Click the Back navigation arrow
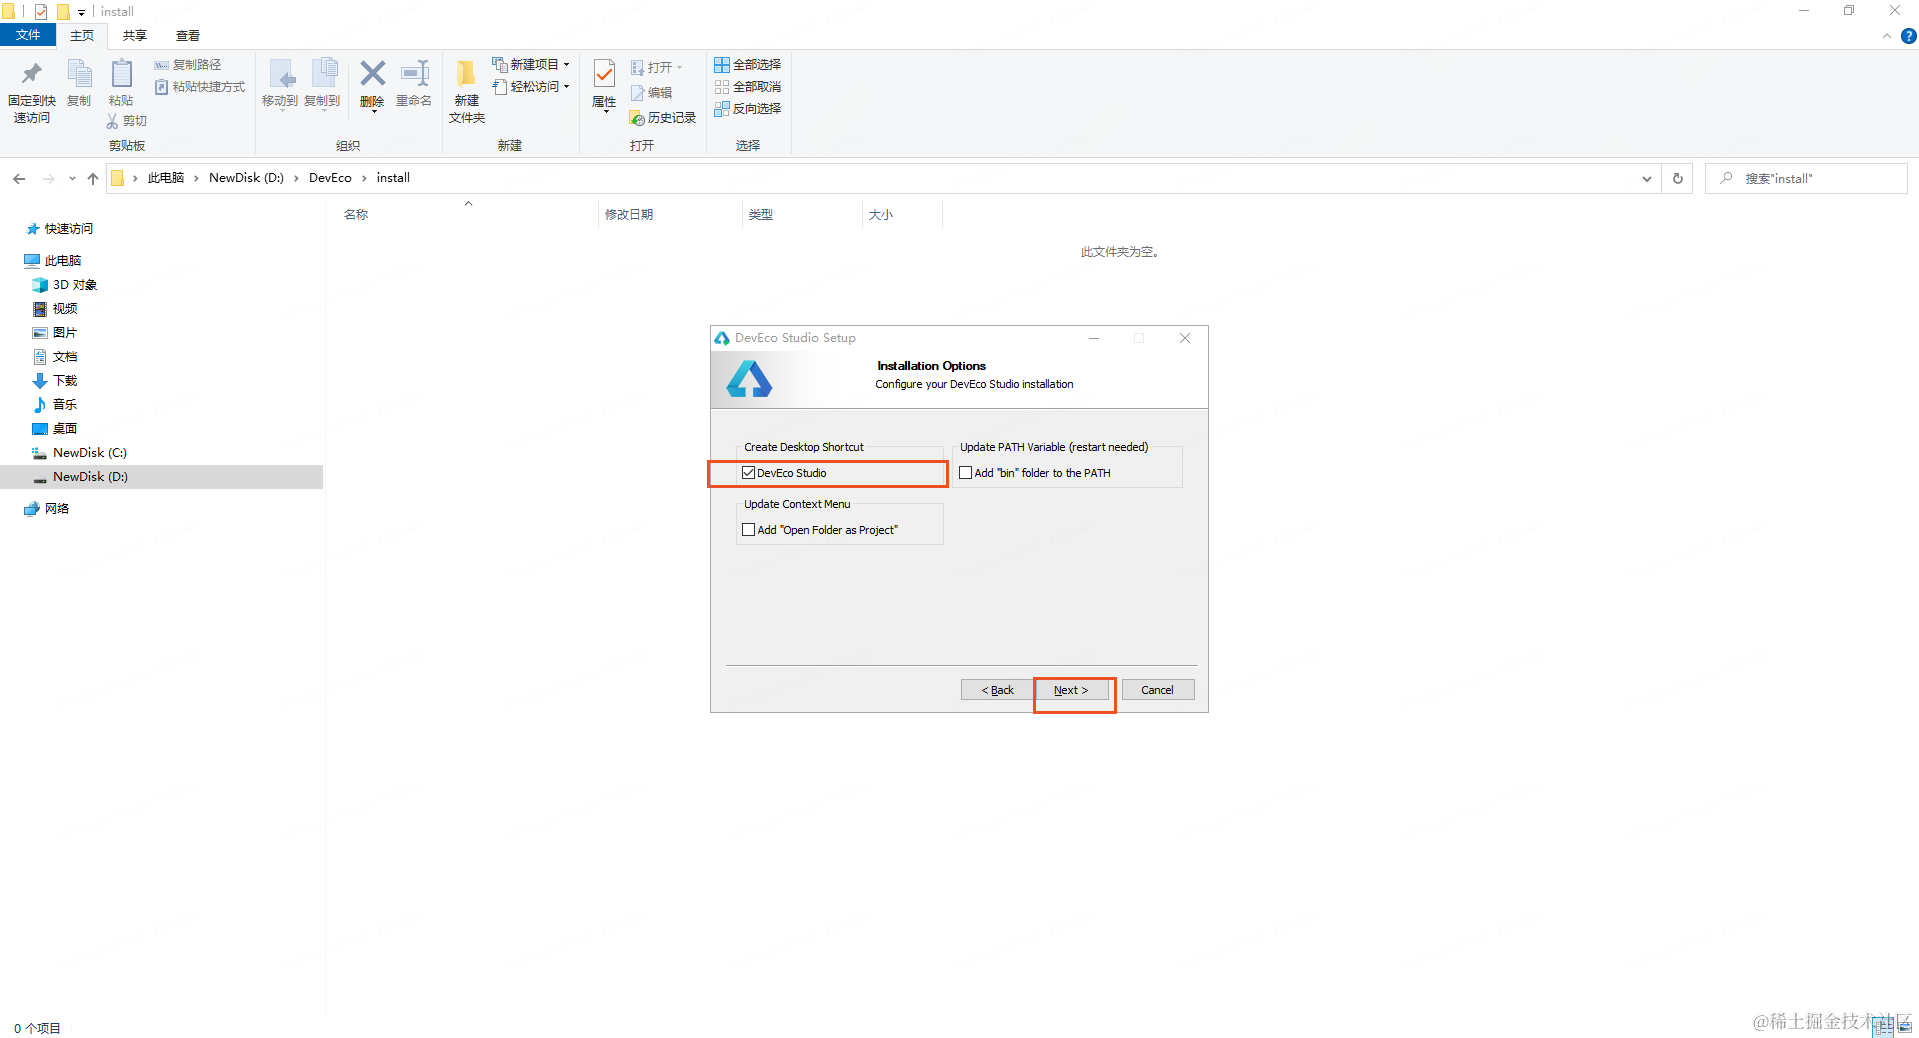This screenshot has width=1919, height=1038. click(19, 179)
